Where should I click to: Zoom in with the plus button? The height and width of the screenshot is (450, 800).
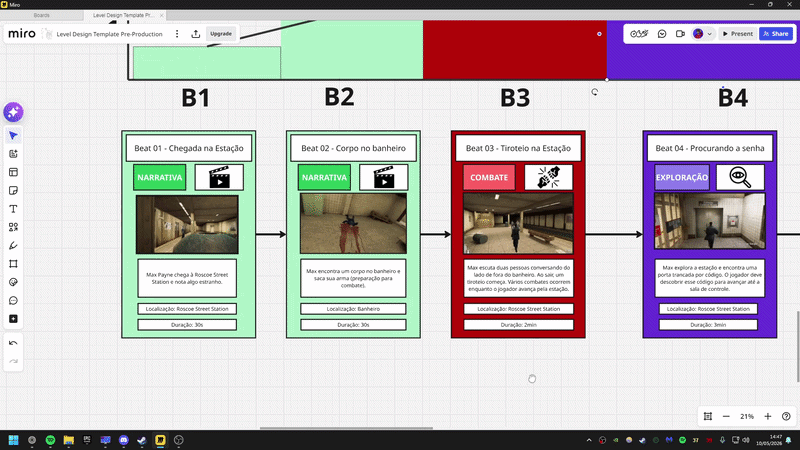768,416
